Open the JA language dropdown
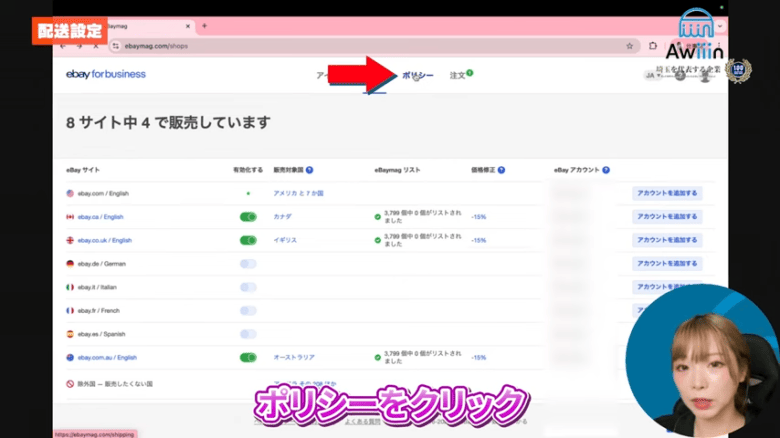Image resolution: width=780 pixels, height=438 pixels. [x=652, y=75]
